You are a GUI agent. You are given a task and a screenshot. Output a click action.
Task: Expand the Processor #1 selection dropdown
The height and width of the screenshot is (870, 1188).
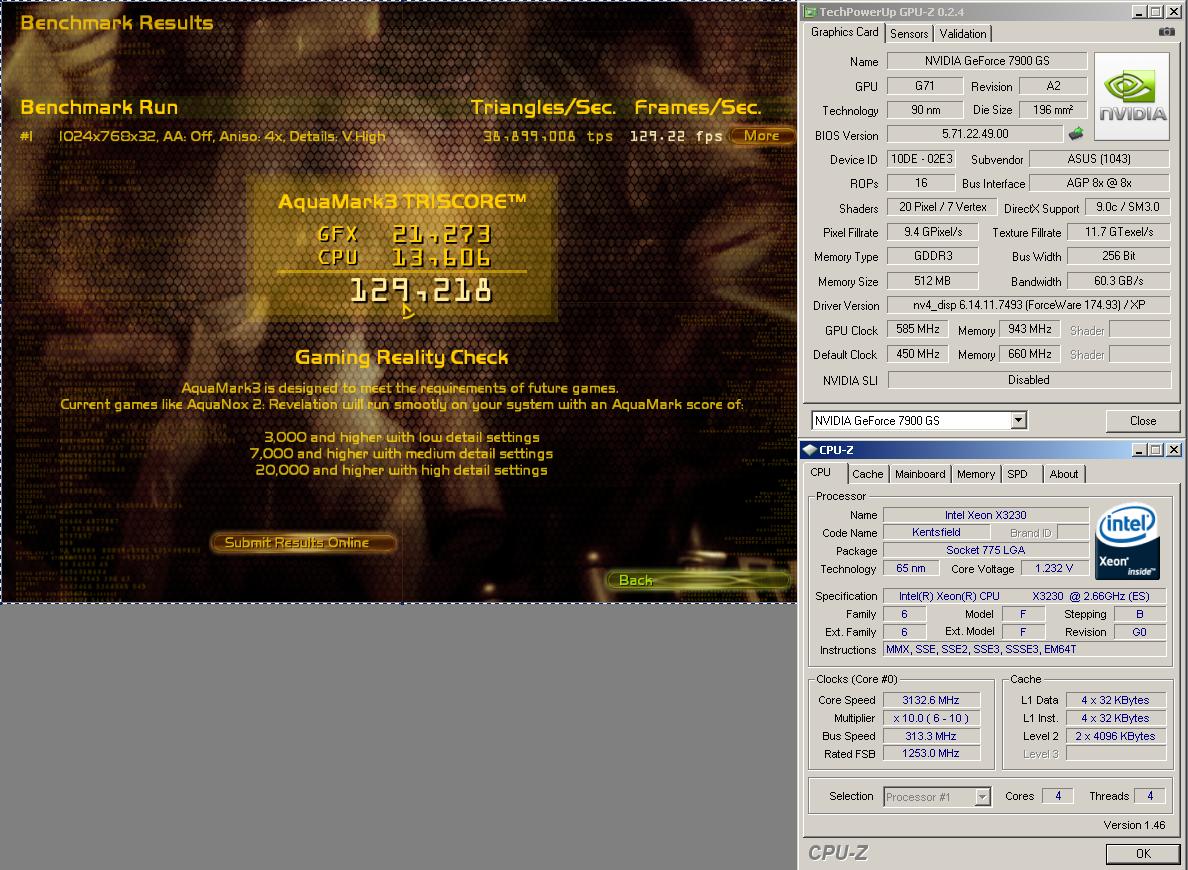[982, 796]
